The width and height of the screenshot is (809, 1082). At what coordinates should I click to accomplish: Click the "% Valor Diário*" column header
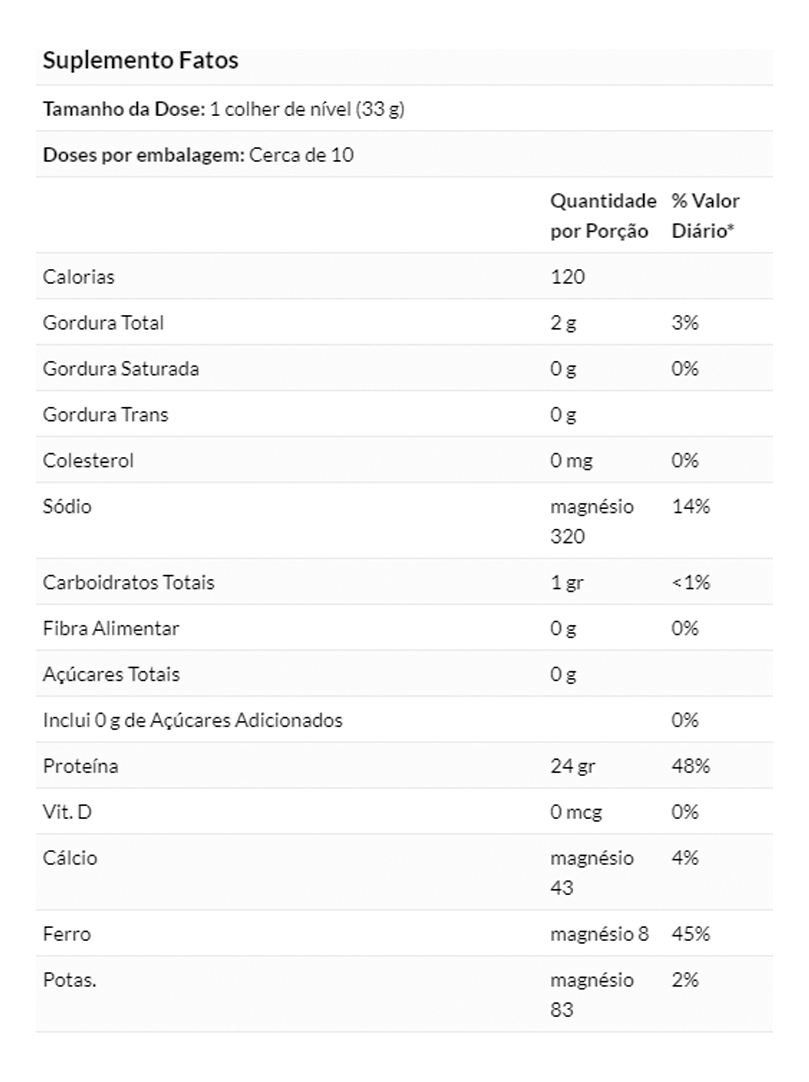point(705,216)
